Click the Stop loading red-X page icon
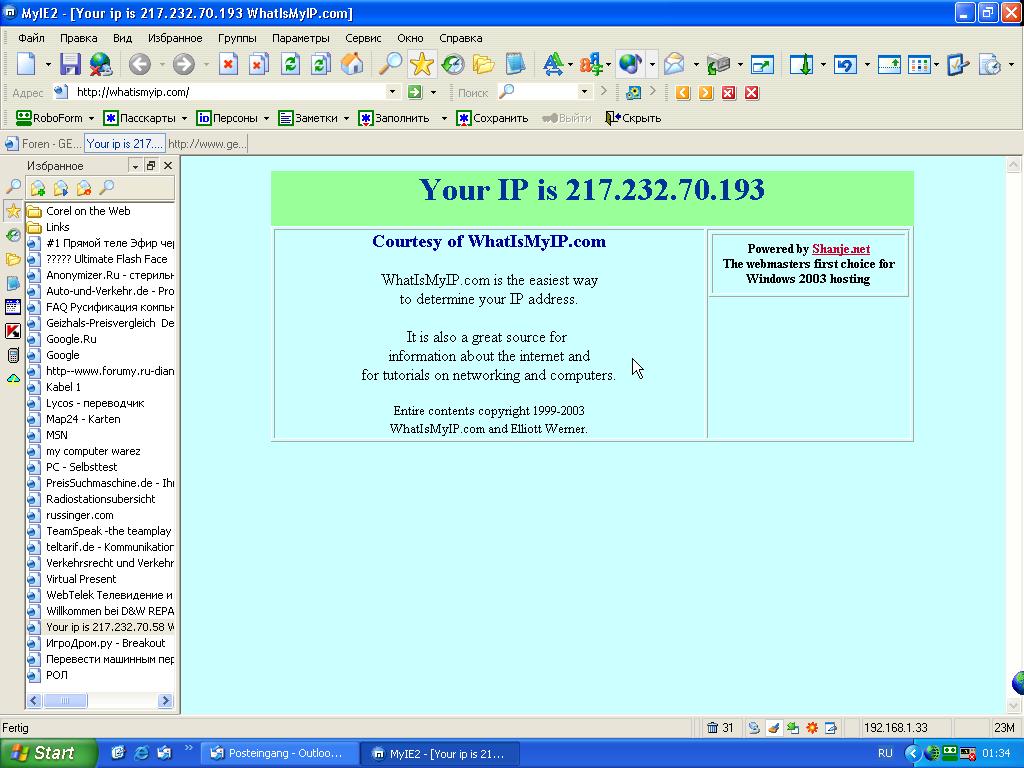Screen dimensions: 1024x768 pyautogui.click(x=227, y=64)
